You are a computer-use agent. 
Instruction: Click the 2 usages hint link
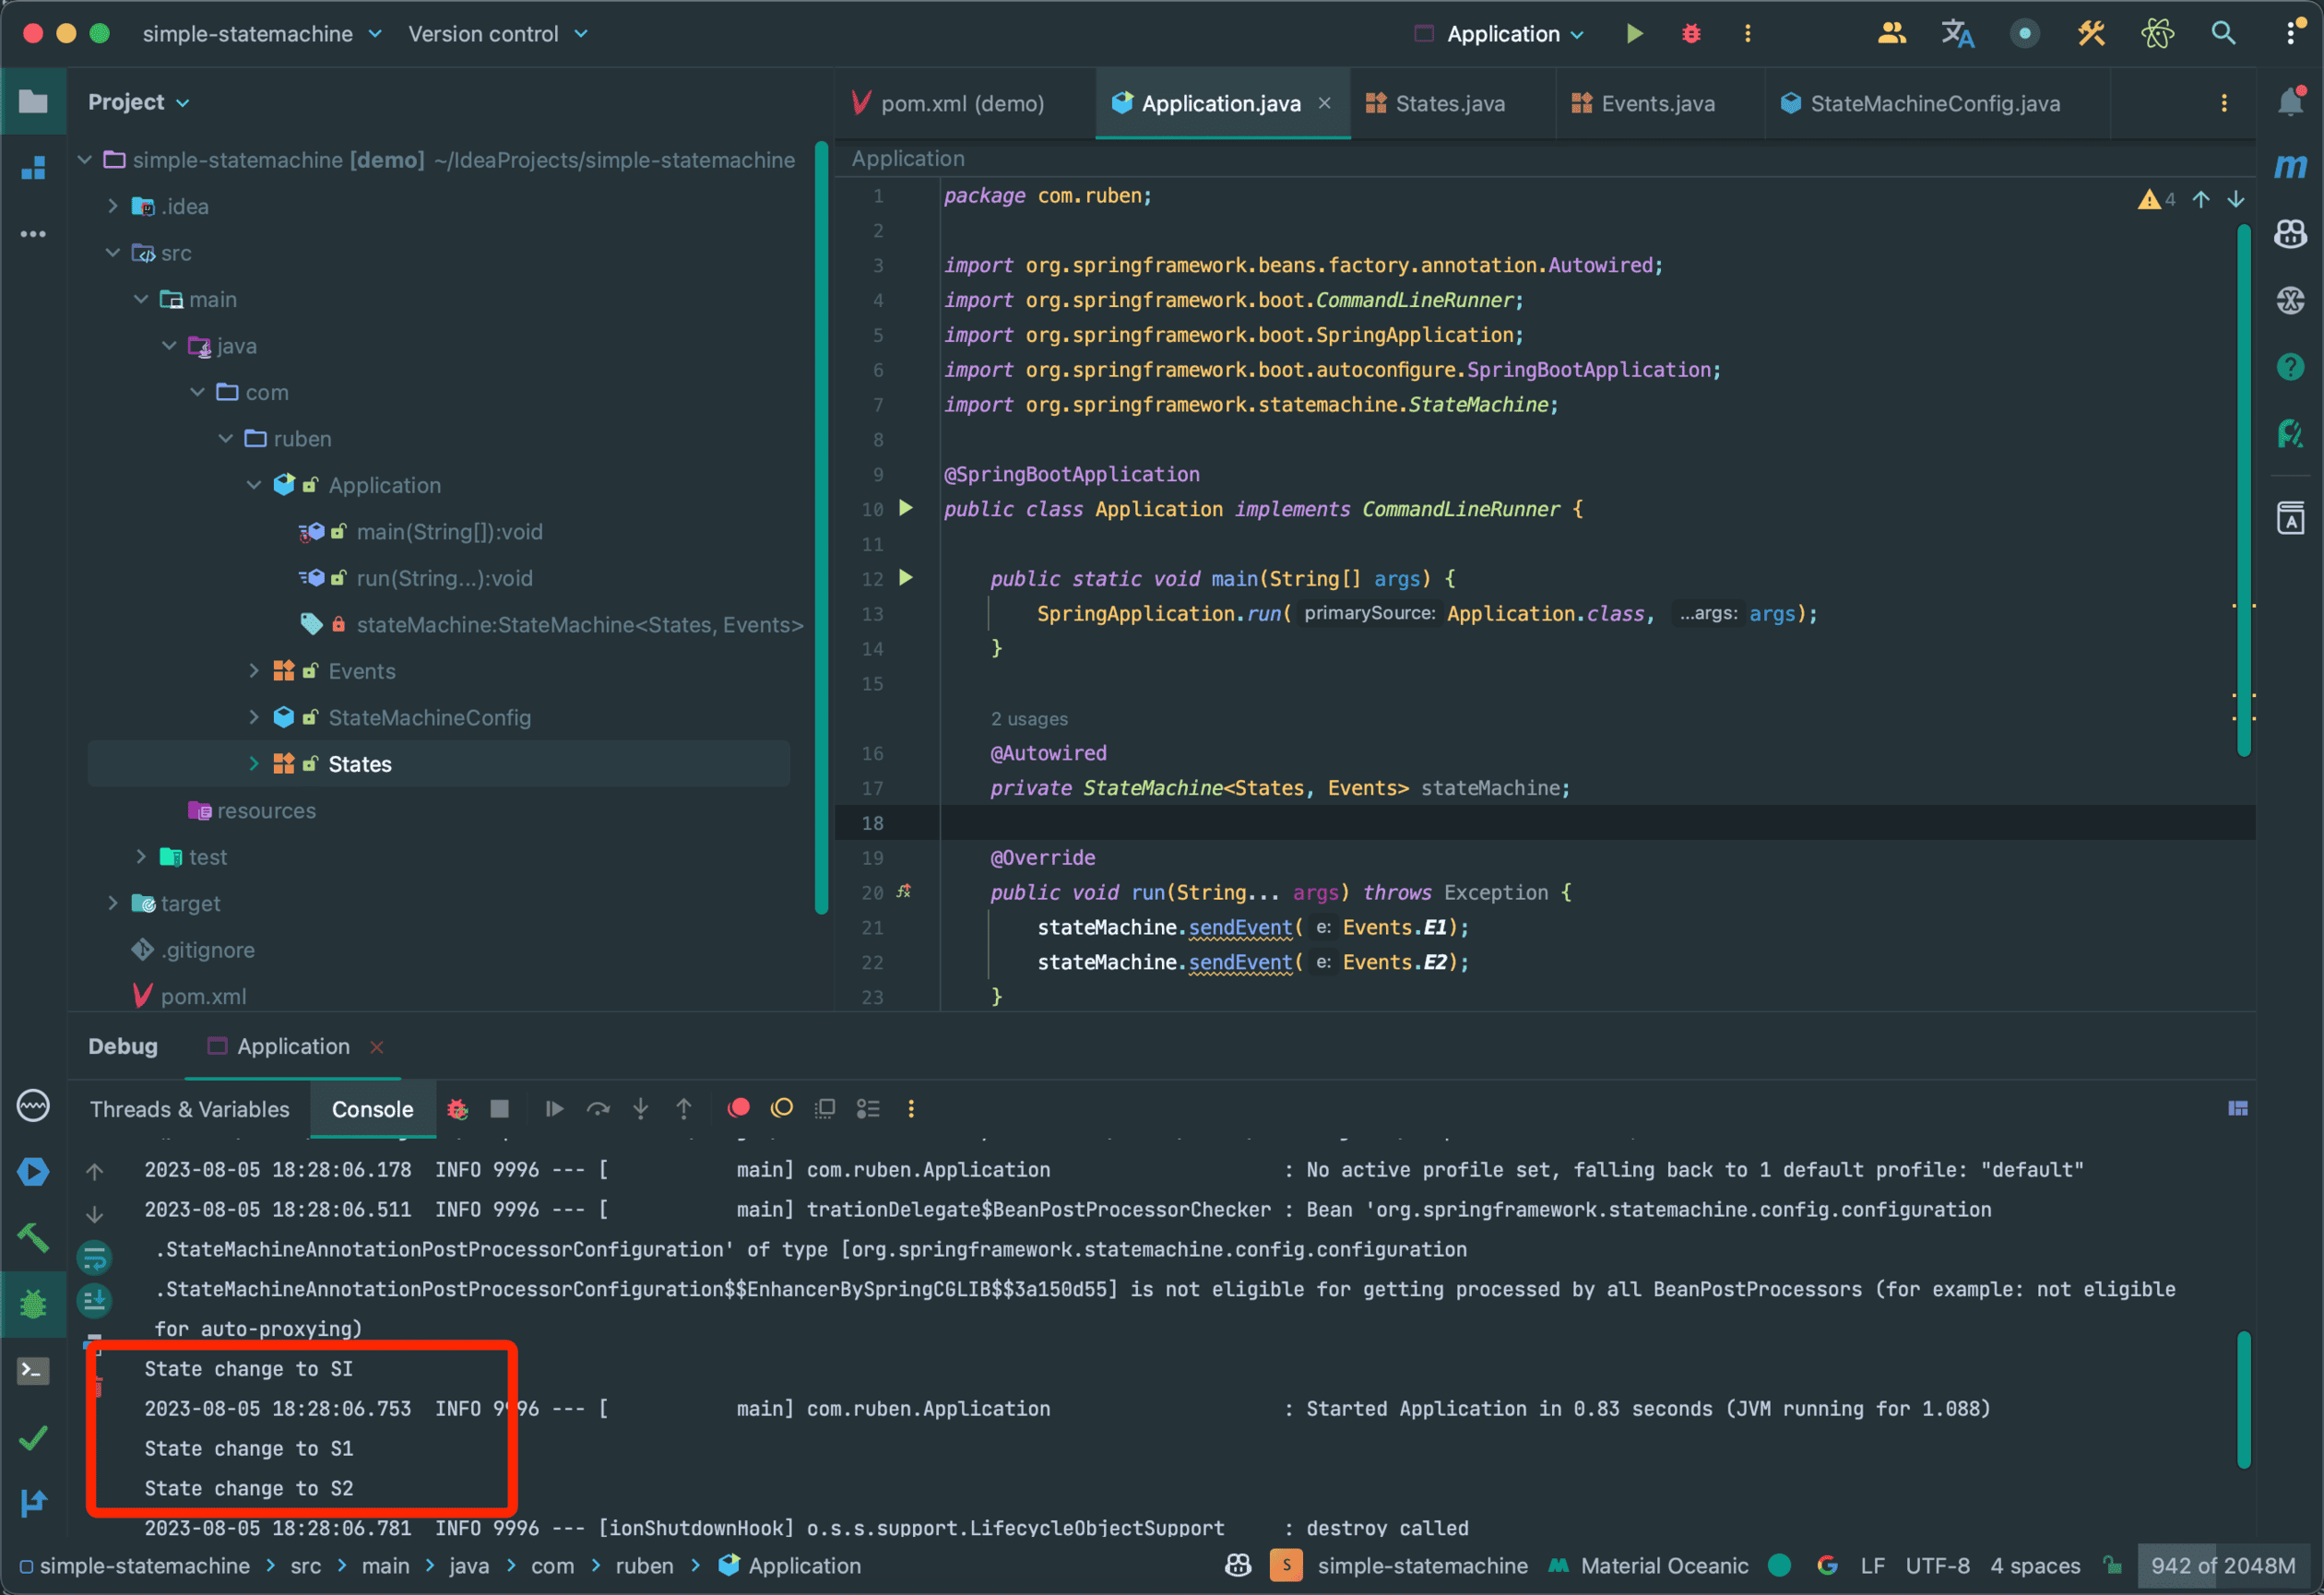1028,719
